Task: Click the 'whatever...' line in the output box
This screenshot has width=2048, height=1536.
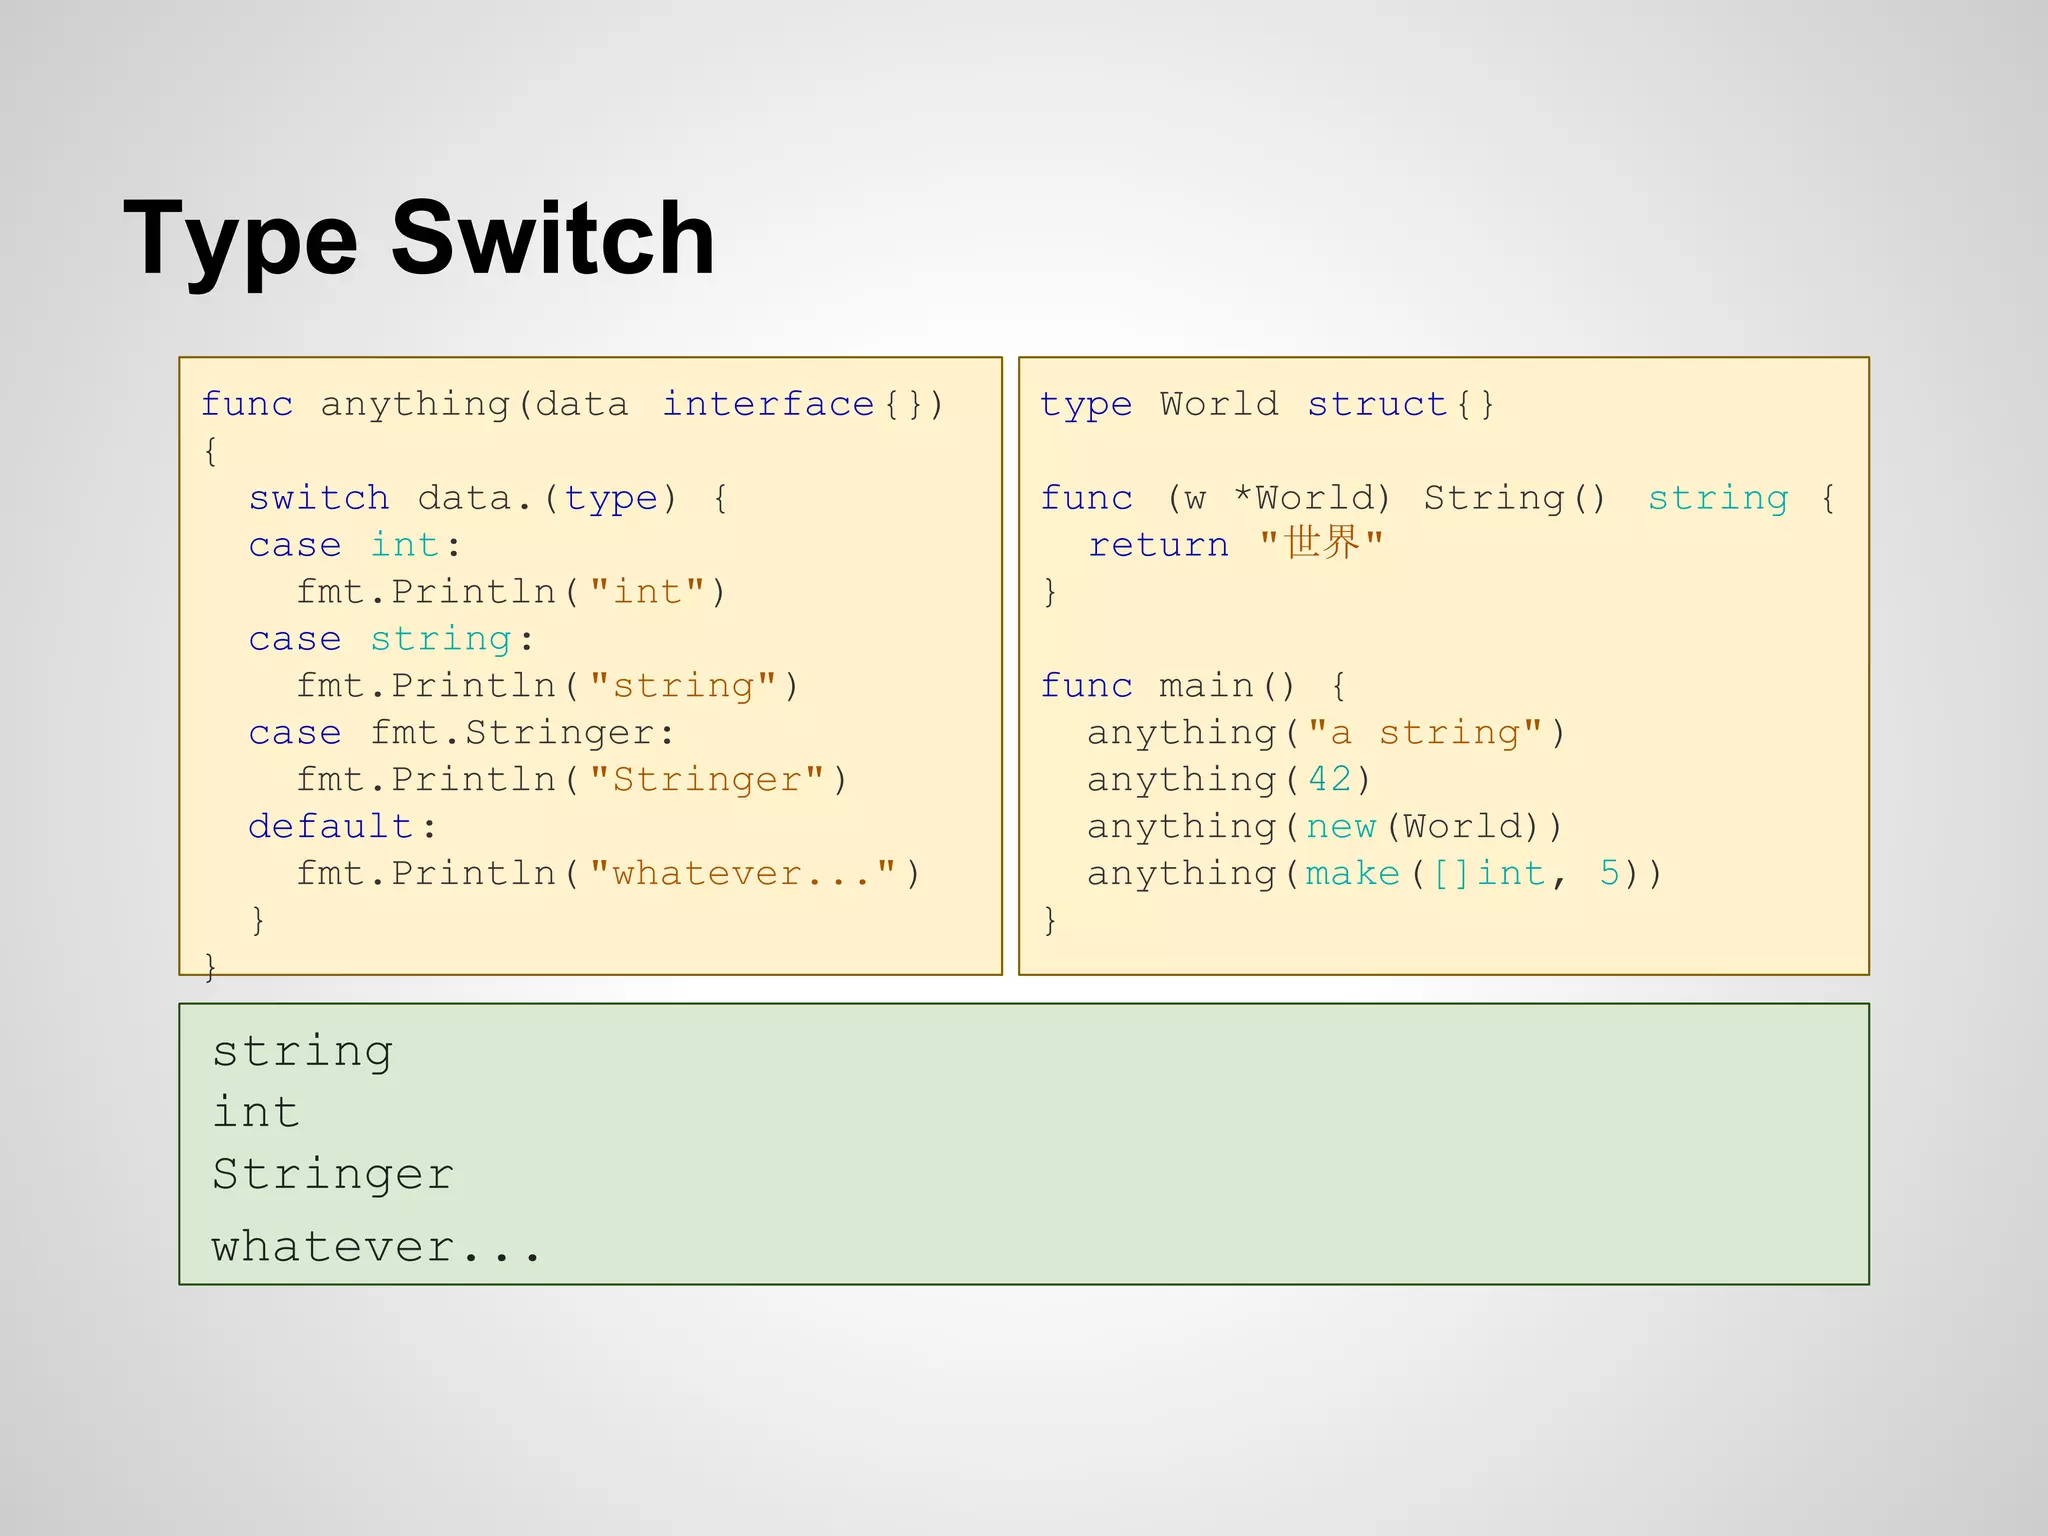Action: pyautogui.click(x=376, y=1247)
